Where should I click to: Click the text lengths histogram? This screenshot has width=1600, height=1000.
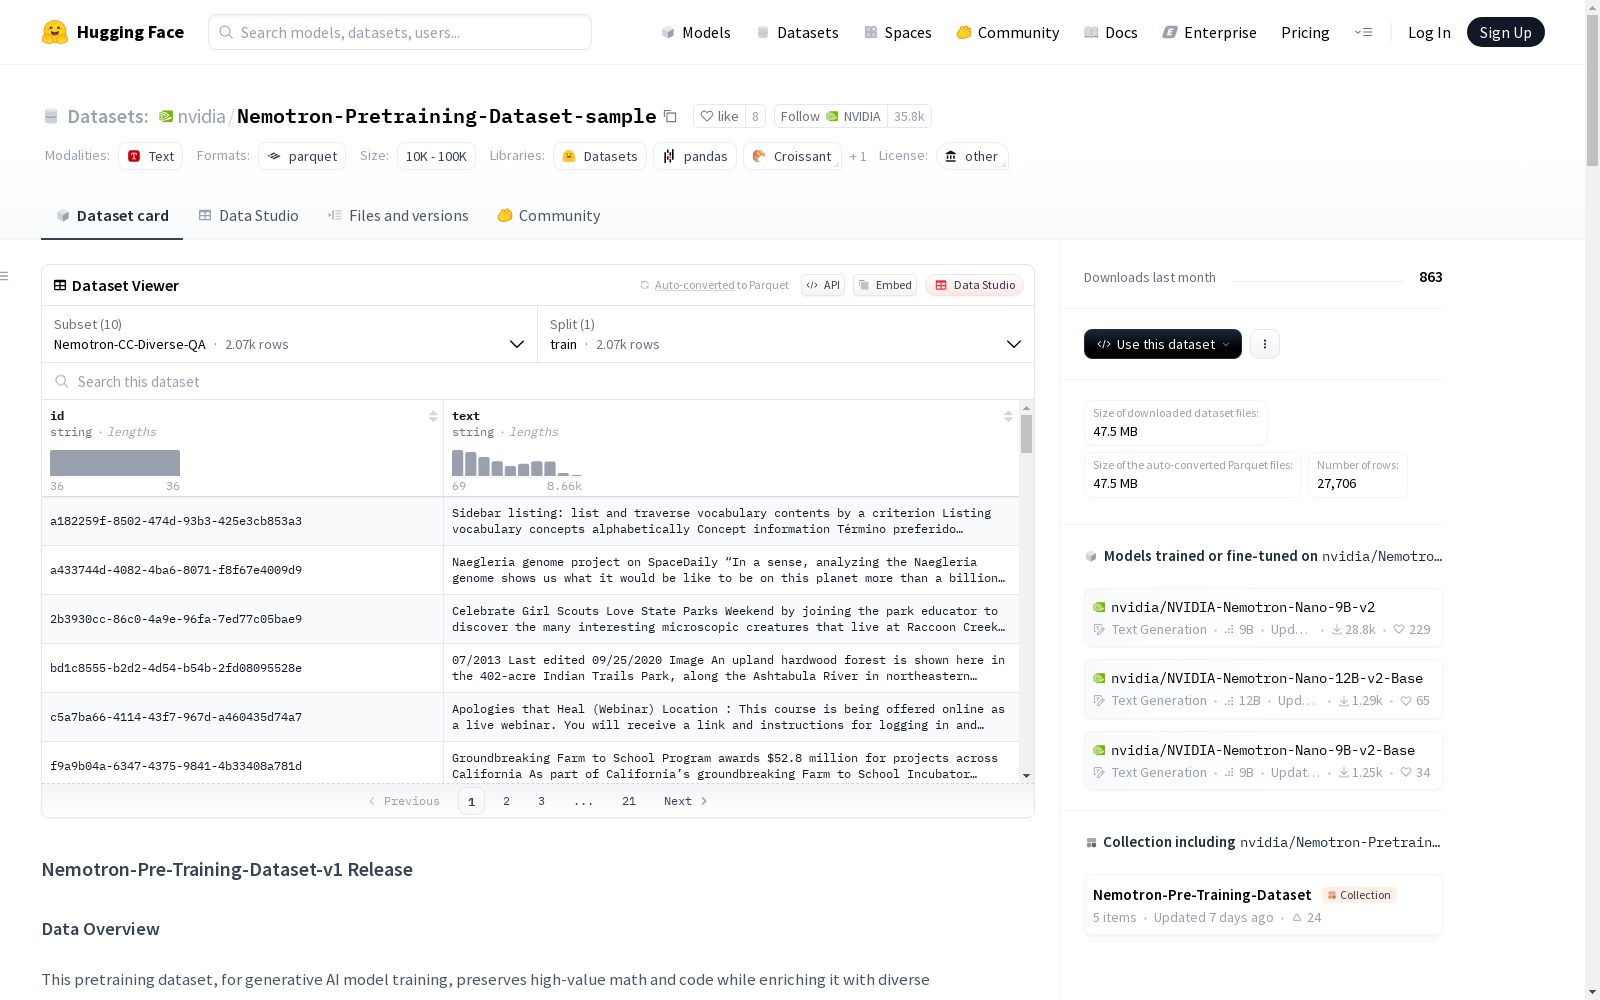(x=516, y=463)
